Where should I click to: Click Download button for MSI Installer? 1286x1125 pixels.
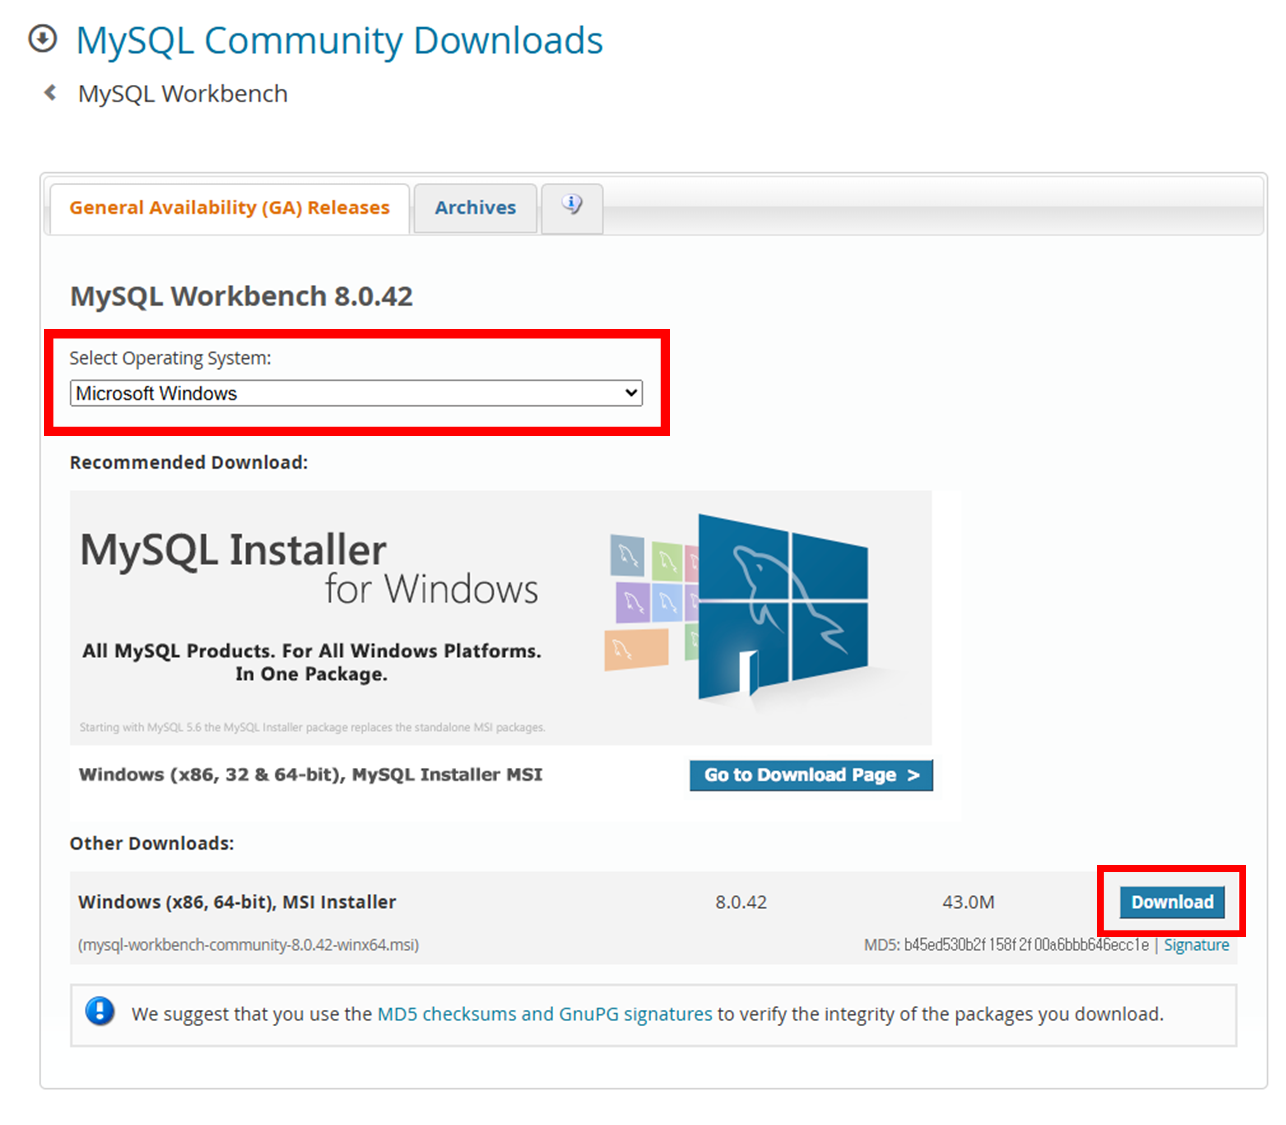click(1172, 902)
